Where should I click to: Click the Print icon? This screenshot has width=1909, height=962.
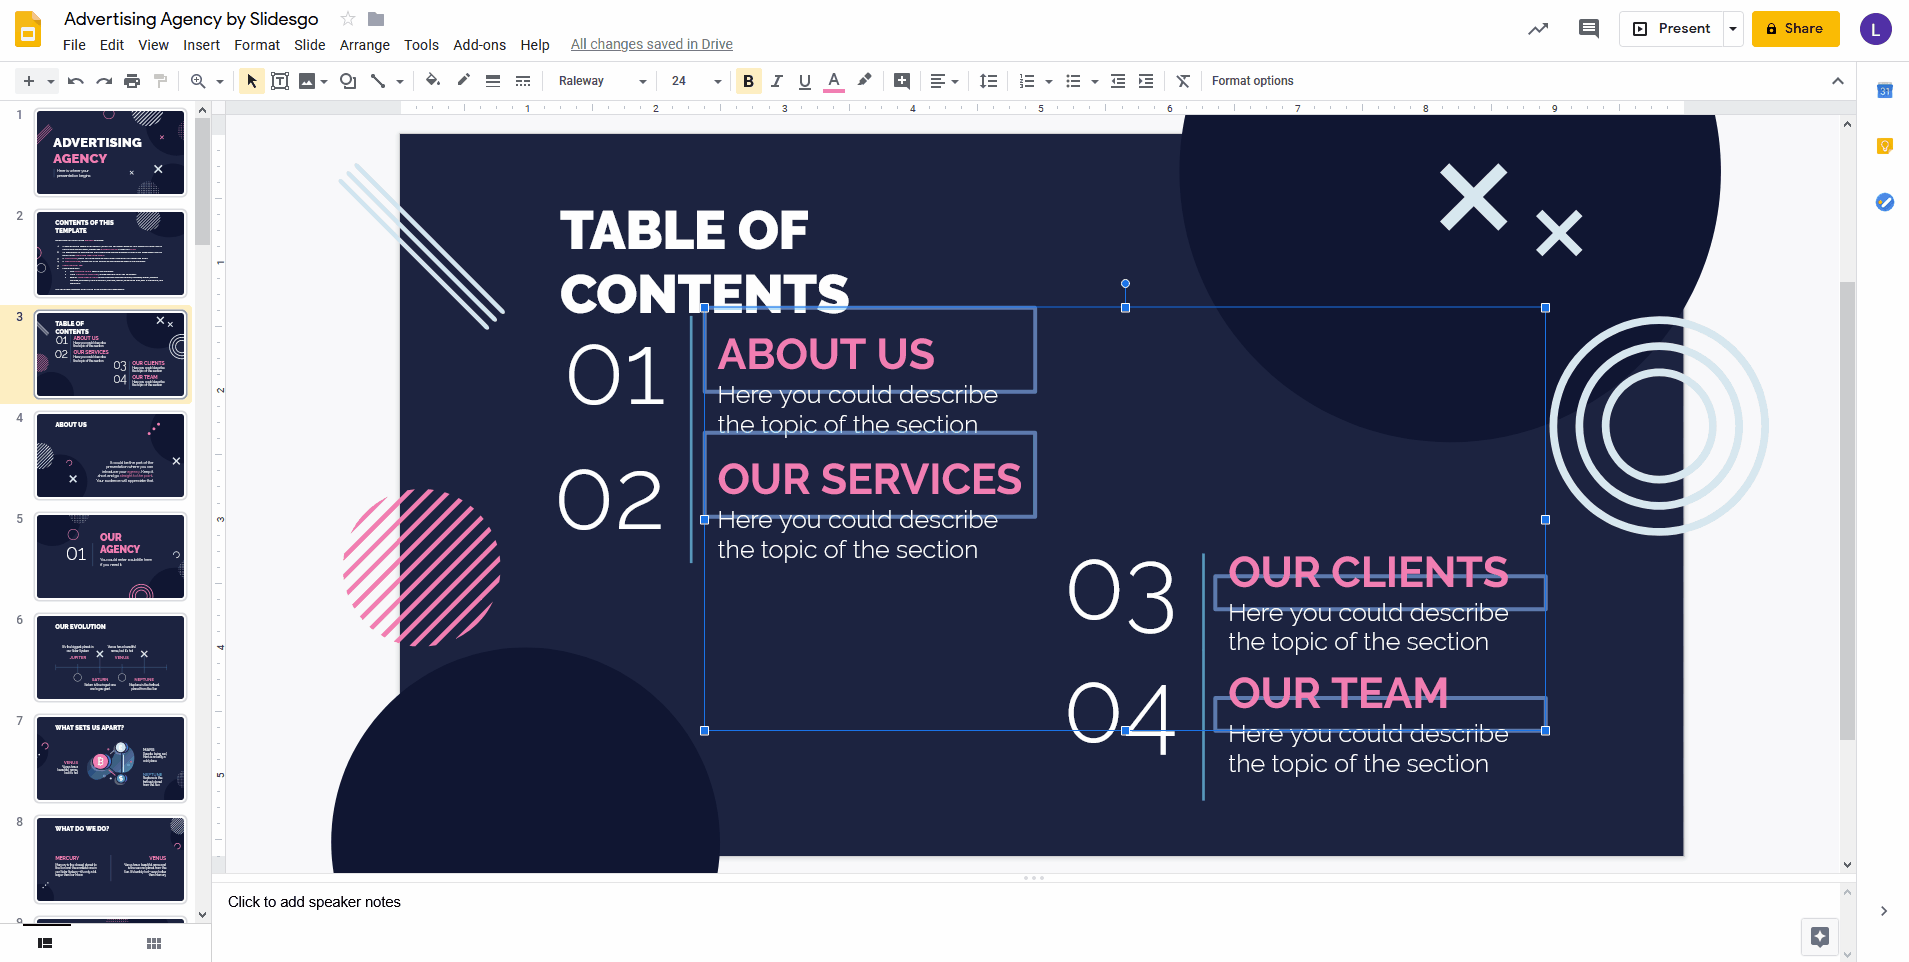tap(132, 81)
